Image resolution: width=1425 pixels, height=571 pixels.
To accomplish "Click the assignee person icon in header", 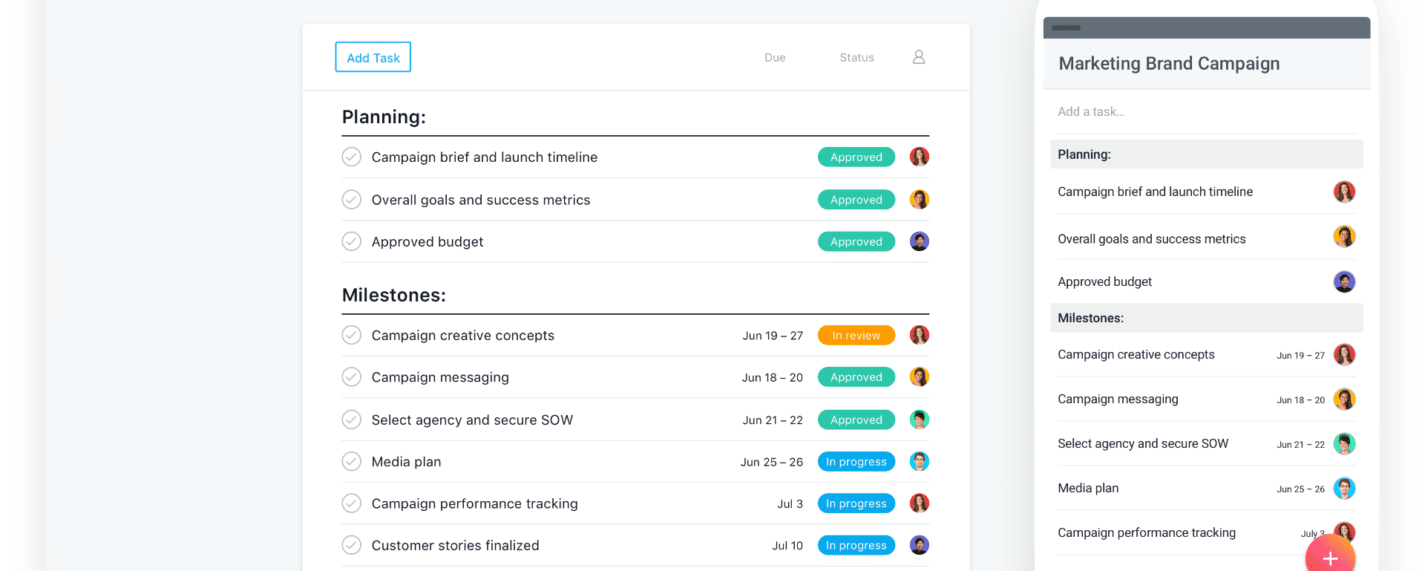I will (918, 58).
